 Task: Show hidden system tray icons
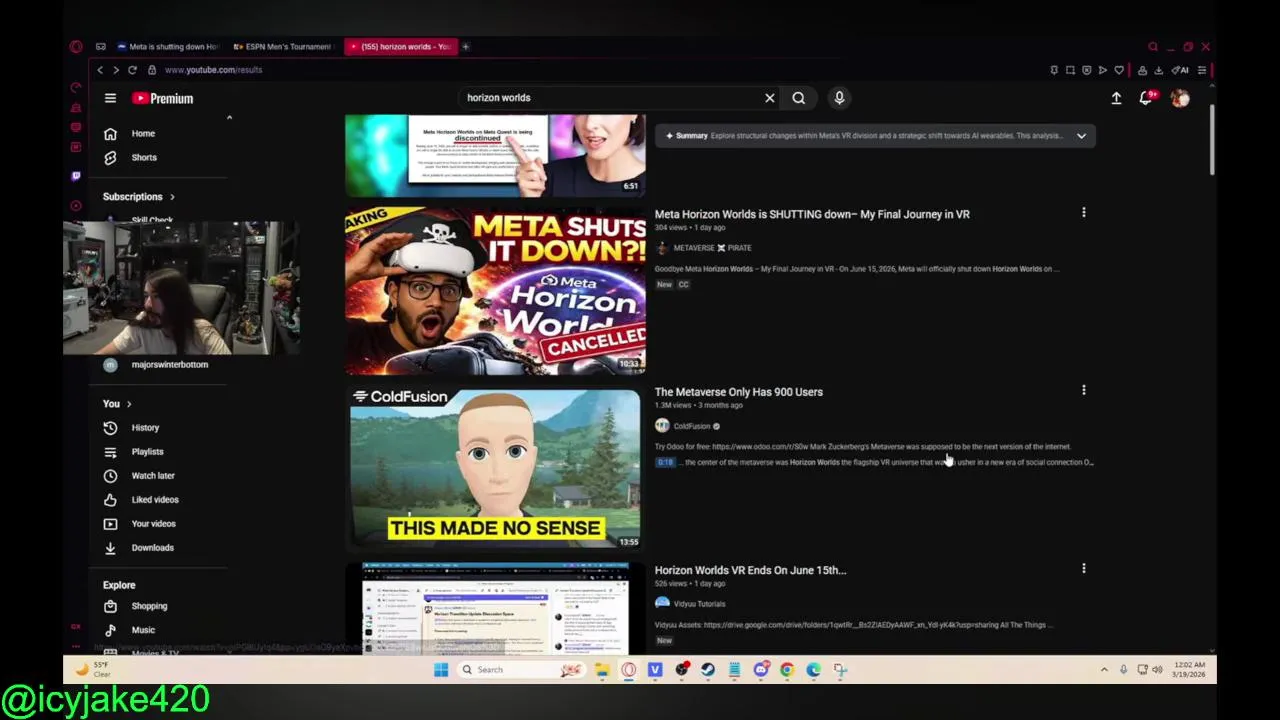(1104, 670)
